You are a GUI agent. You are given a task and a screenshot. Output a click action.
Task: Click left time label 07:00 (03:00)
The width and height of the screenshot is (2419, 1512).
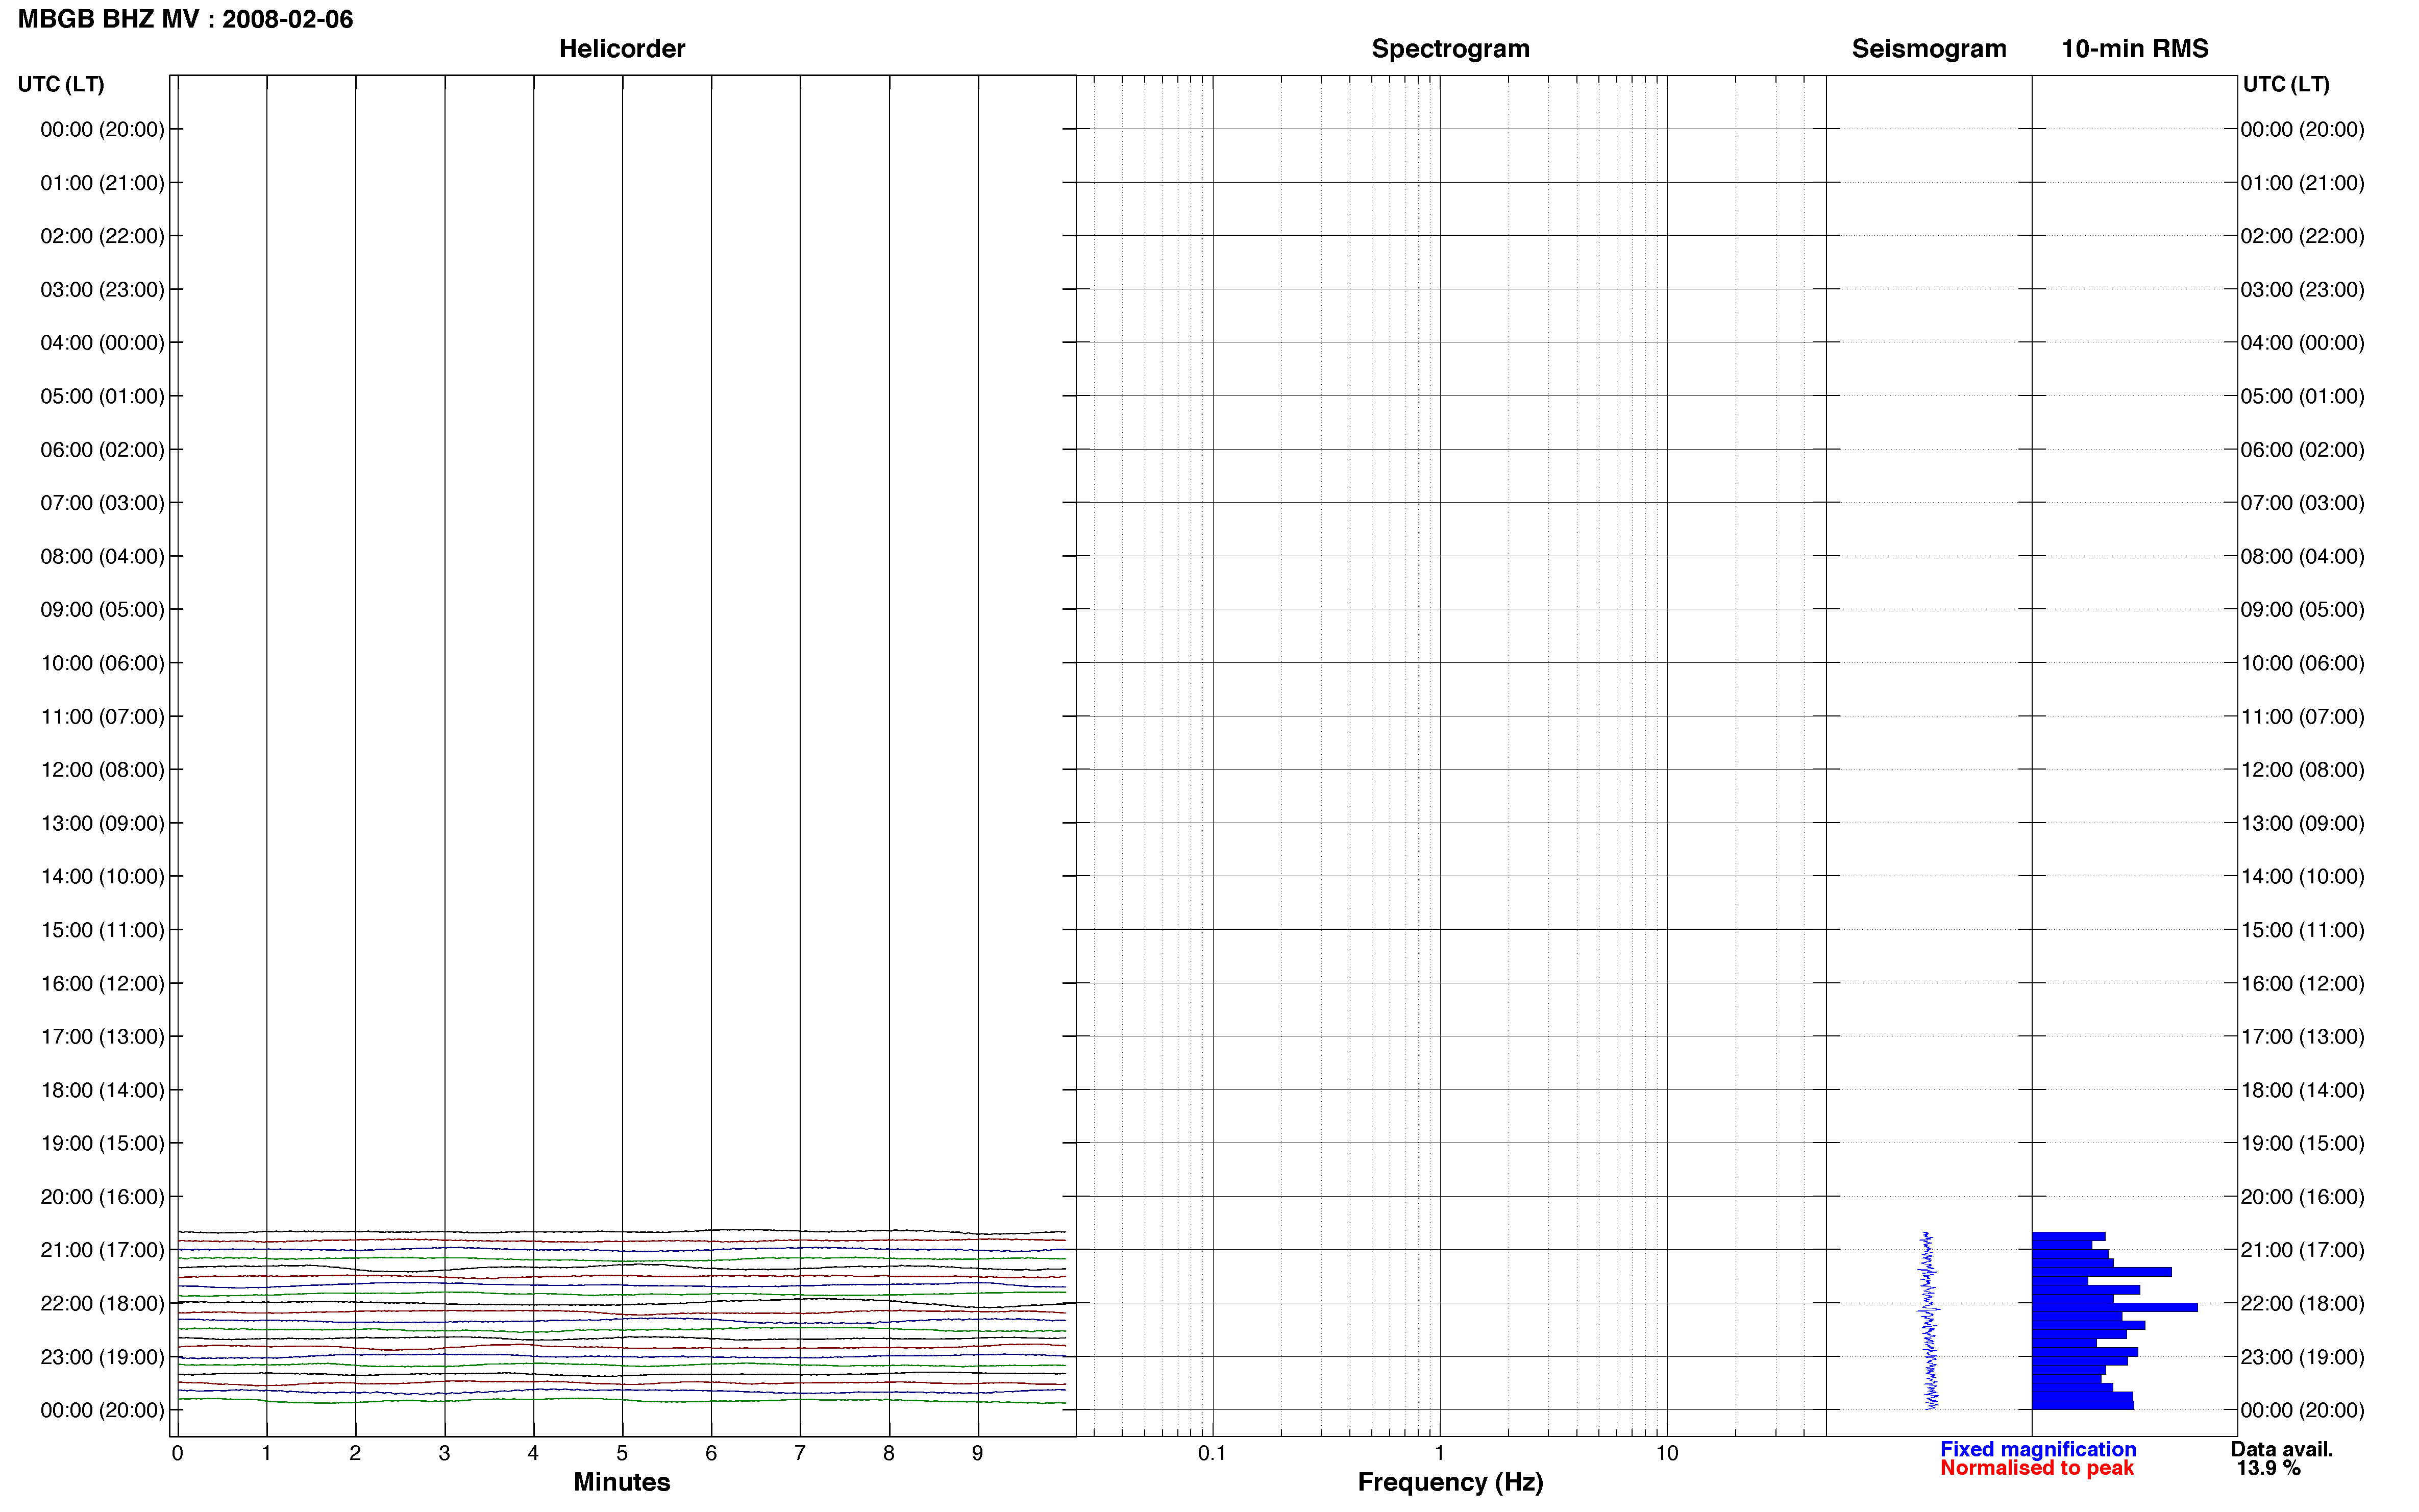click(x=102, y=503)
